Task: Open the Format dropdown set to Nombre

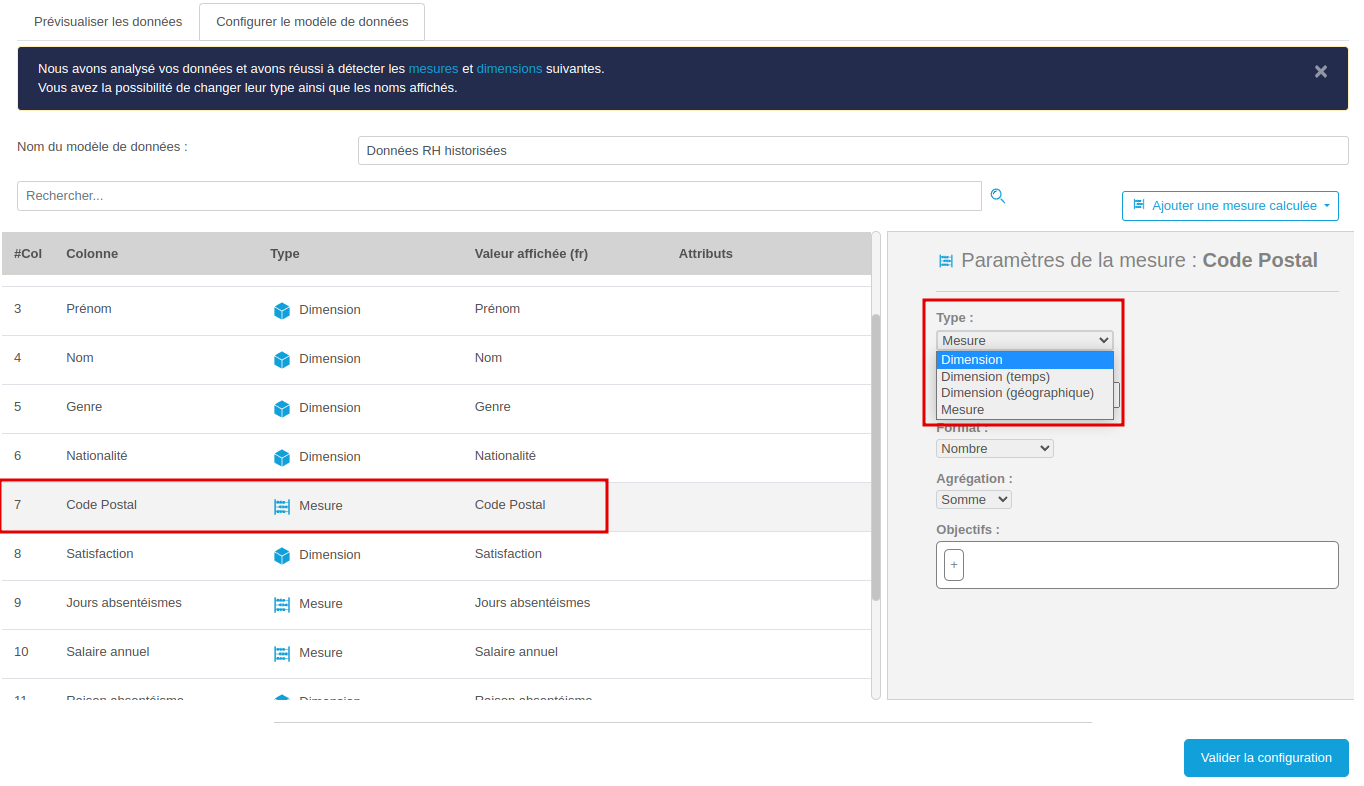Action: pos(994,449)
